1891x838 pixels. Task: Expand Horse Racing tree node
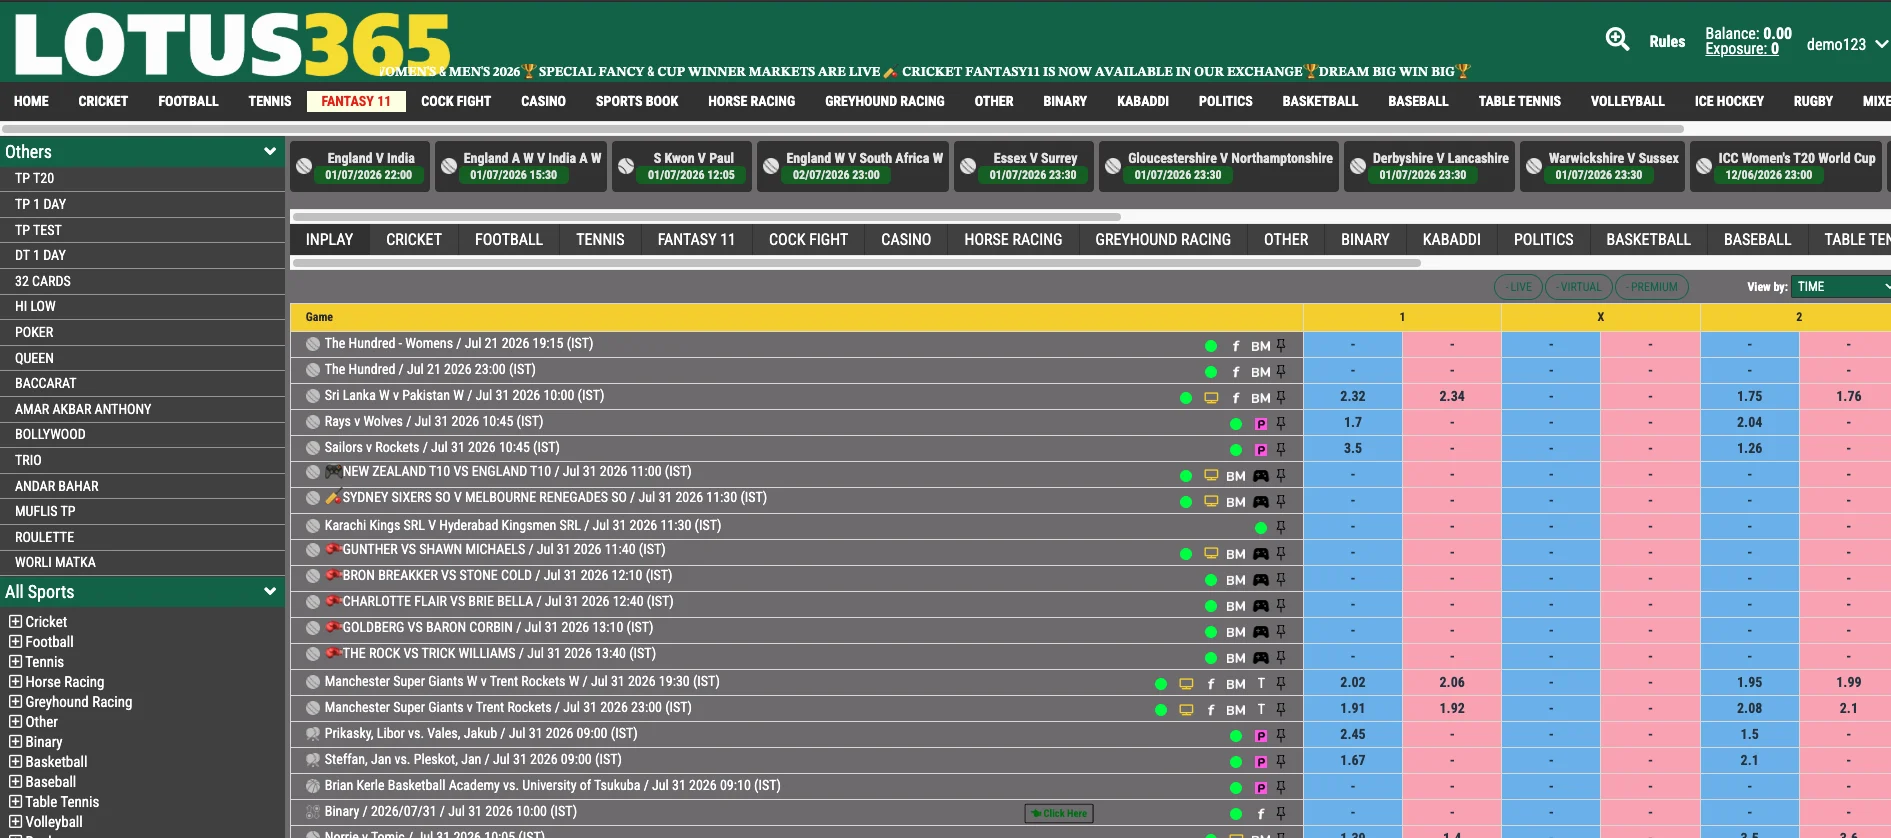tap(16, 682)
